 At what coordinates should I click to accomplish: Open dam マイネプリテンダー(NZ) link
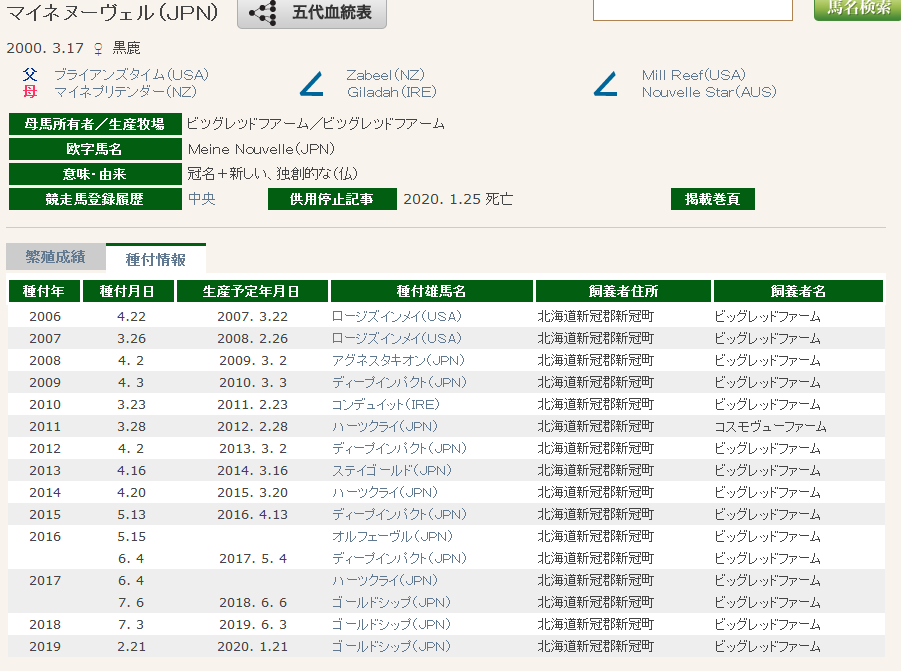click(x=125, y=92)
